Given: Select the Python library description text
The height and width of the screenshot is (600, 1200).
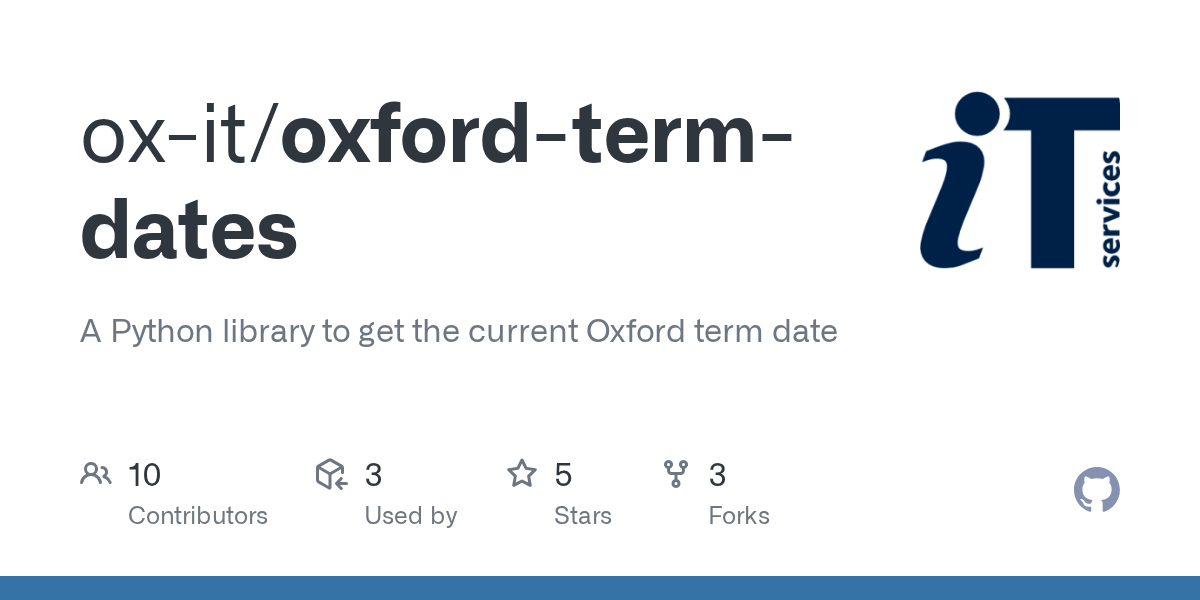Looking at the screenshot, I should point(458,331).
